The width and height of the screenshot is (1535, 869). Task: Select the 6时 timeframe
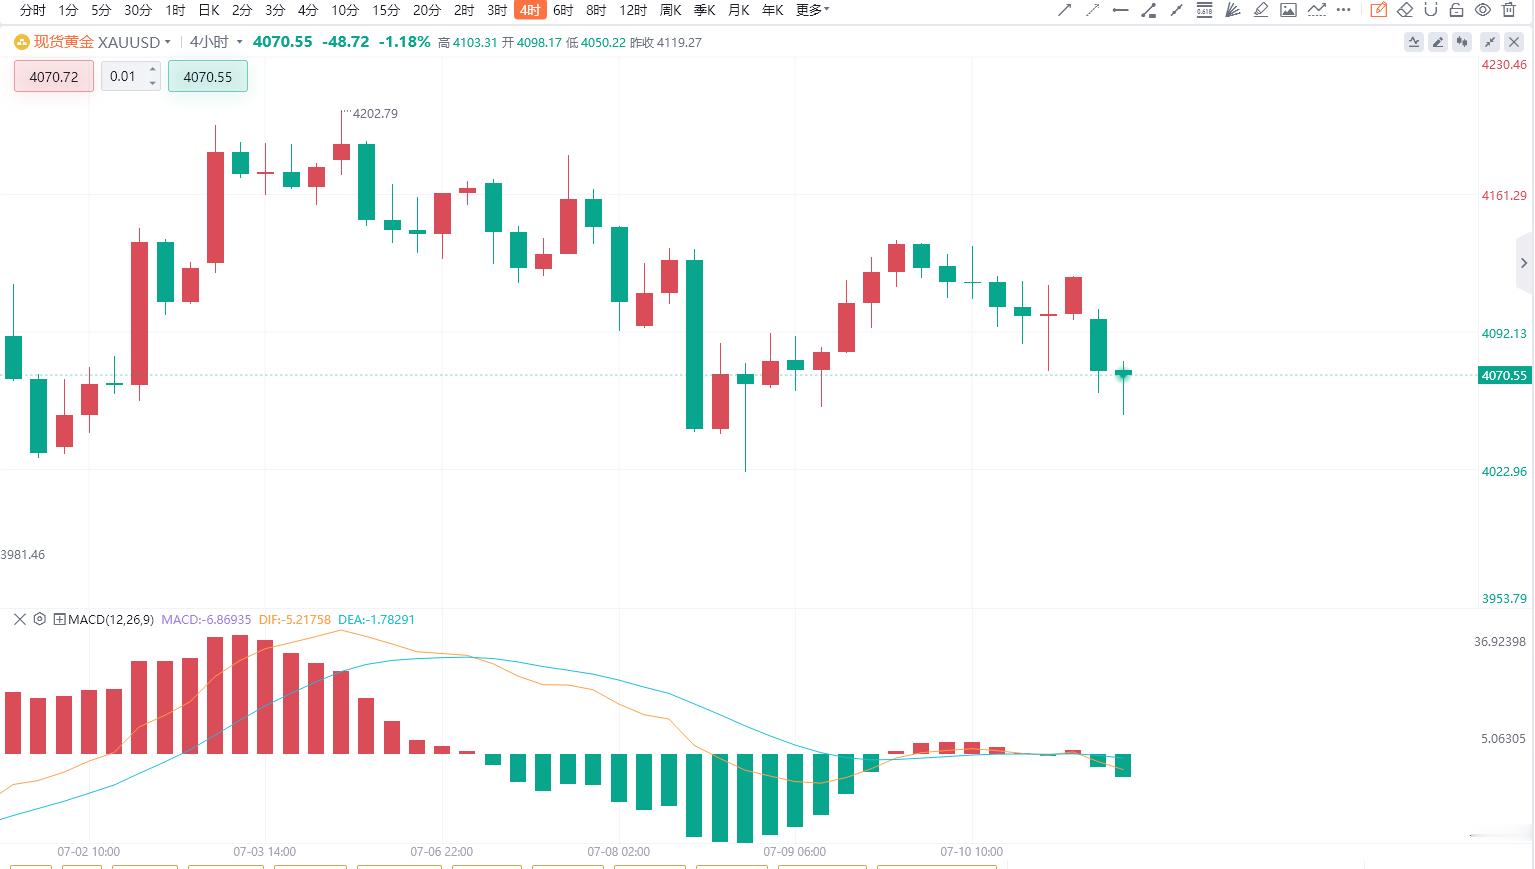point(563,10)
